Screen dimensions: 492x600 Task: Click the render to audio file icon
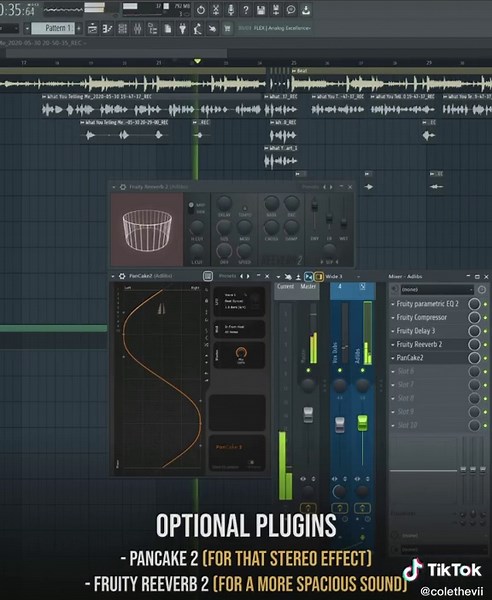click(x=276, y=10)
